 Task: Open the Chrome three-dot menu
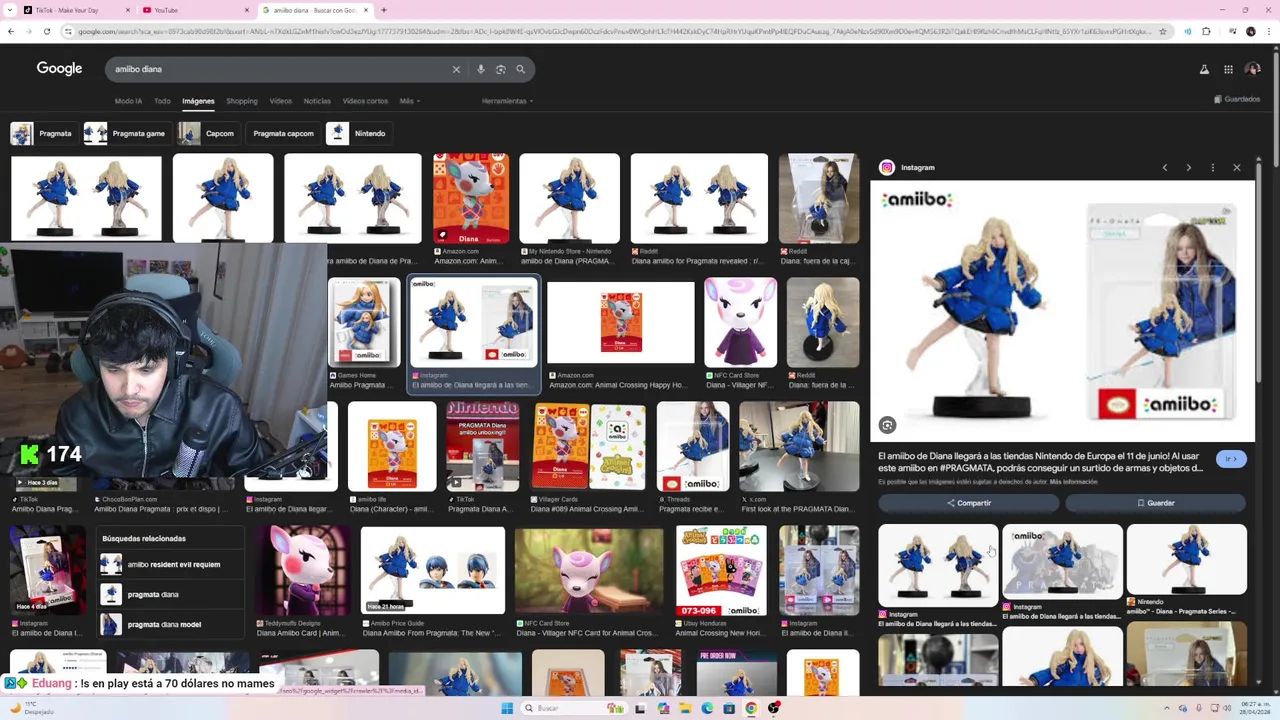(1268, 32)
